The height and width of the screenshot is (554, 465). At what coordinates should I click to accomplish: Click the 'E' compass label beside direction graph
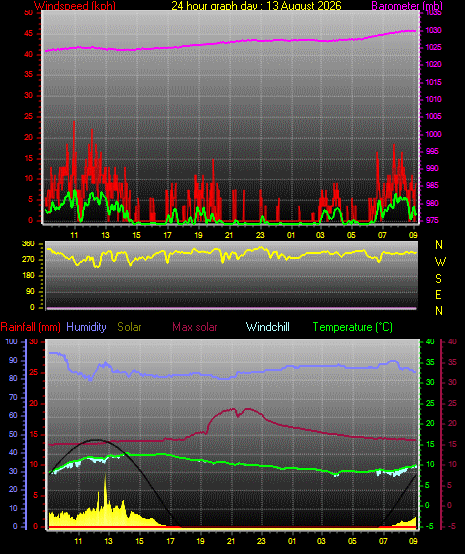point(438,295)
